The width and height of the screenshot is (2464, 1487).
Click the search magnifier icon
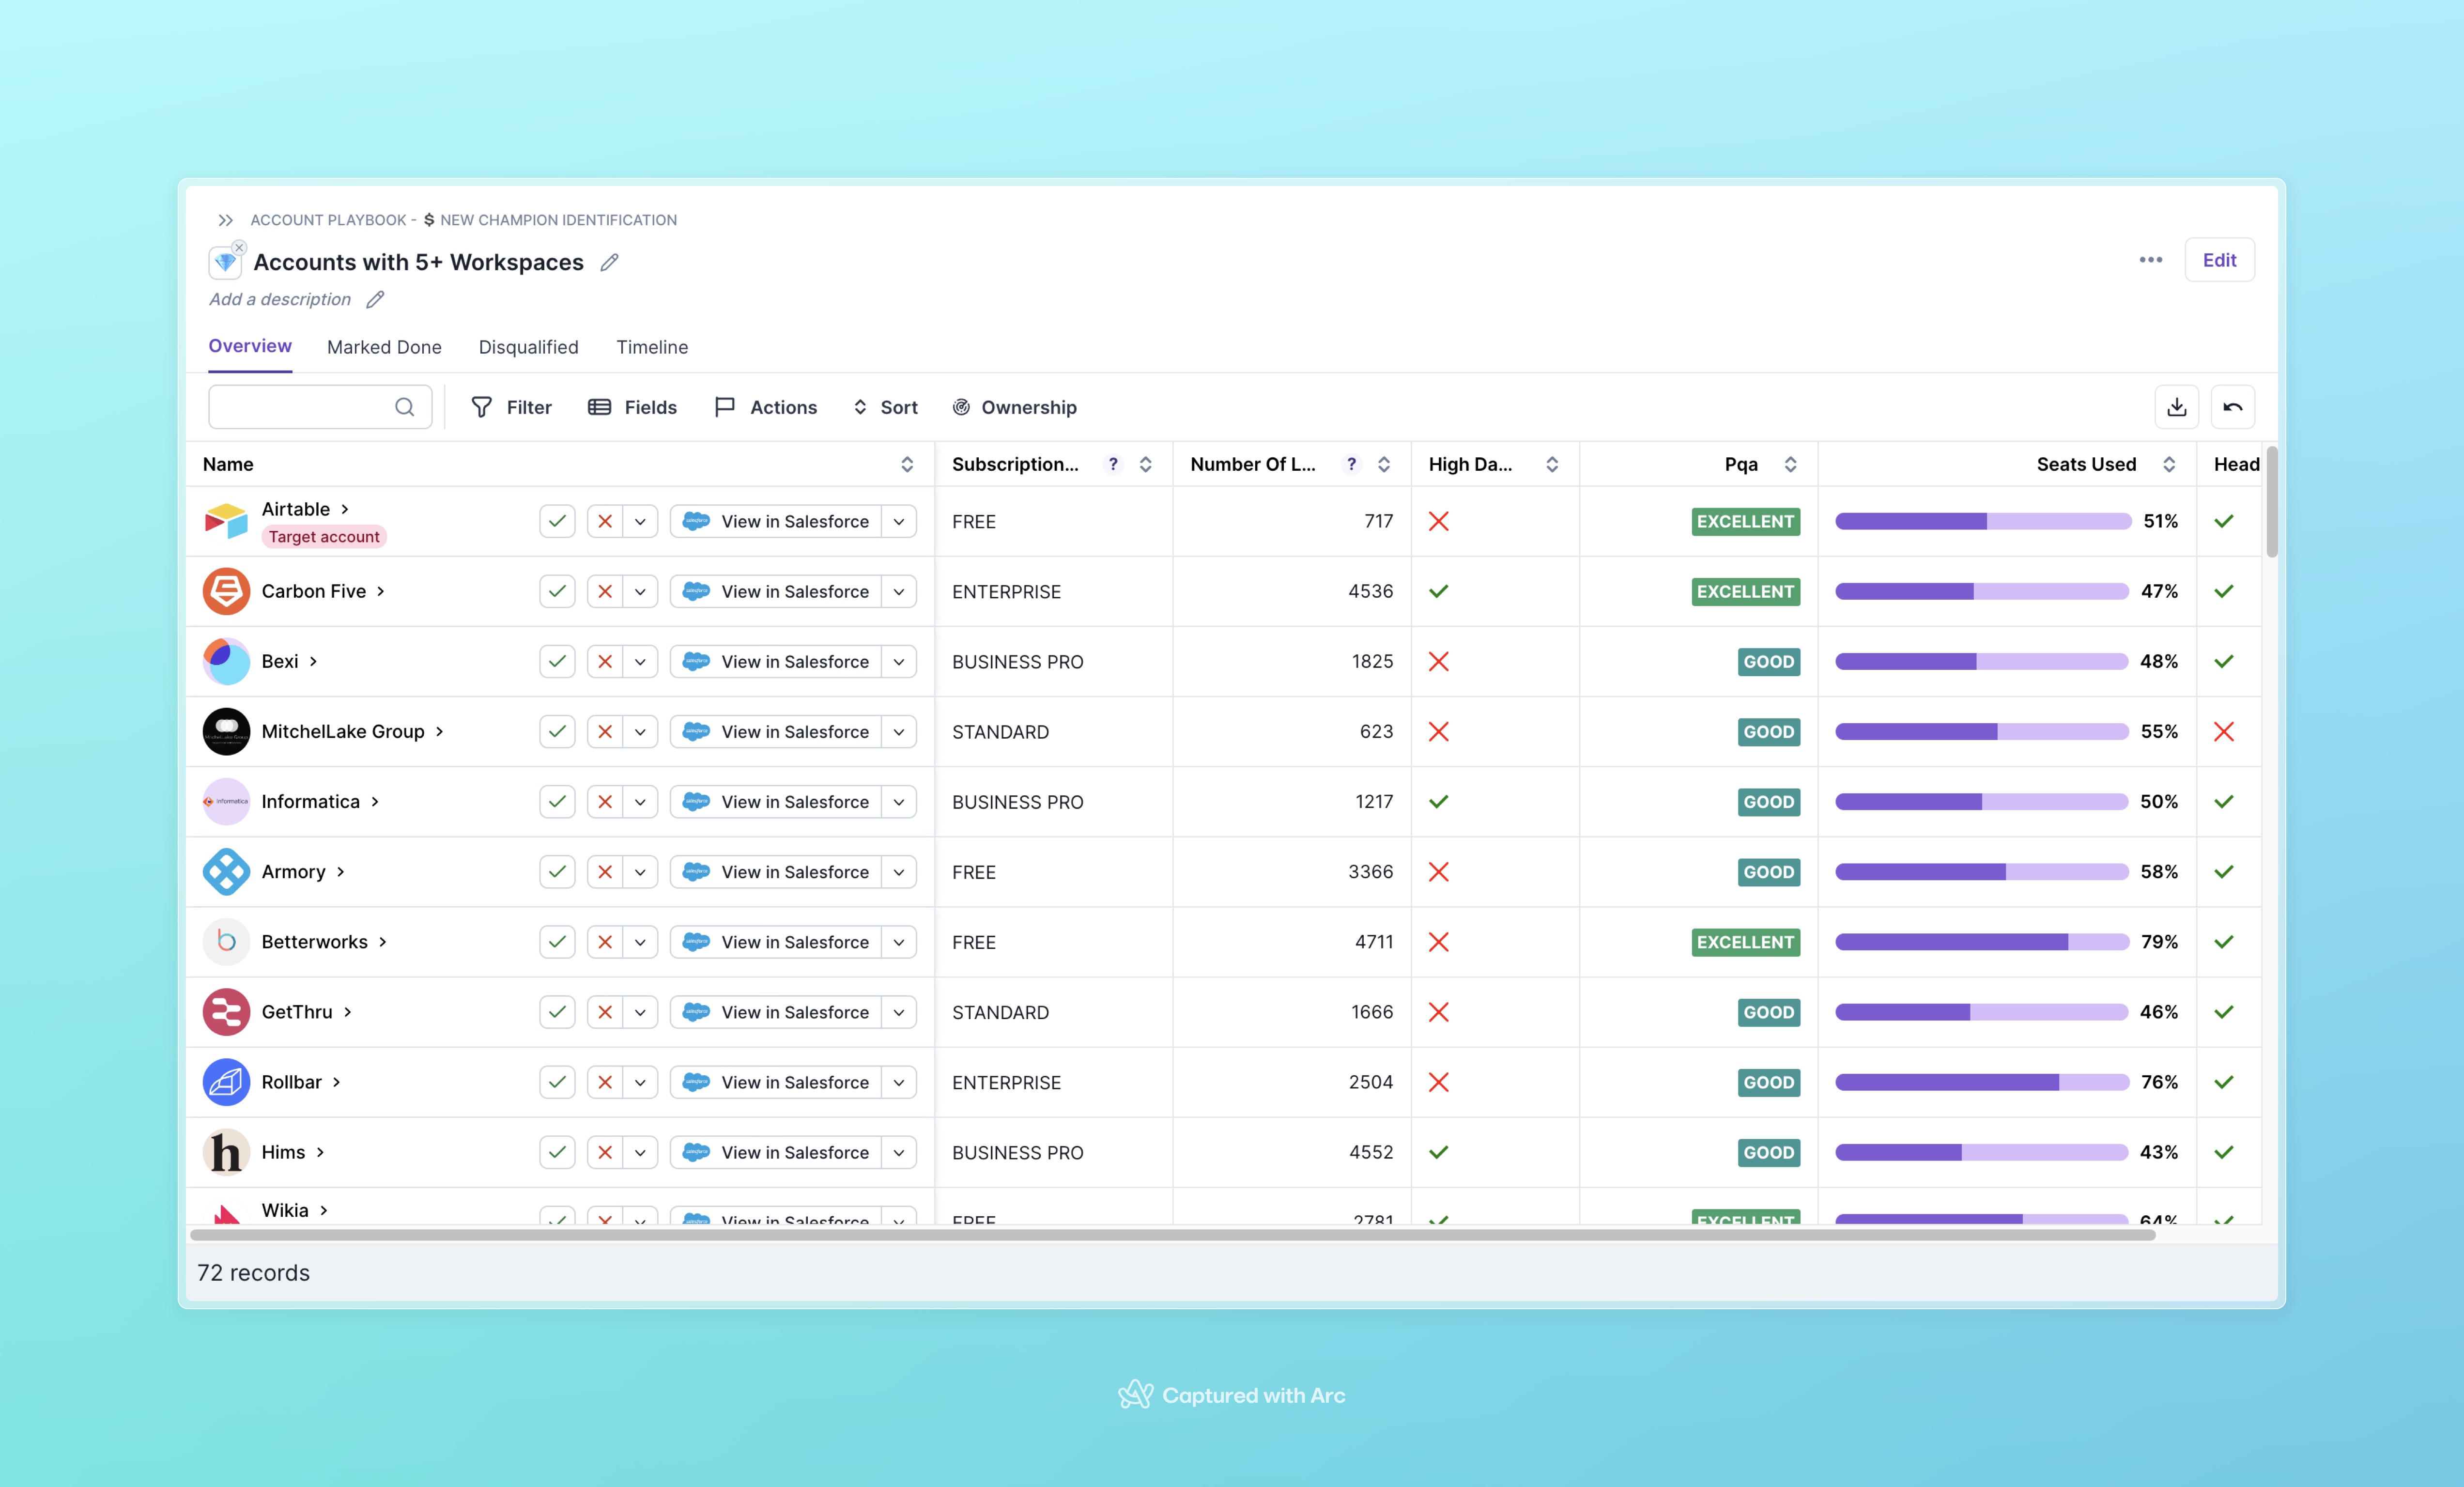coord(404,407)
